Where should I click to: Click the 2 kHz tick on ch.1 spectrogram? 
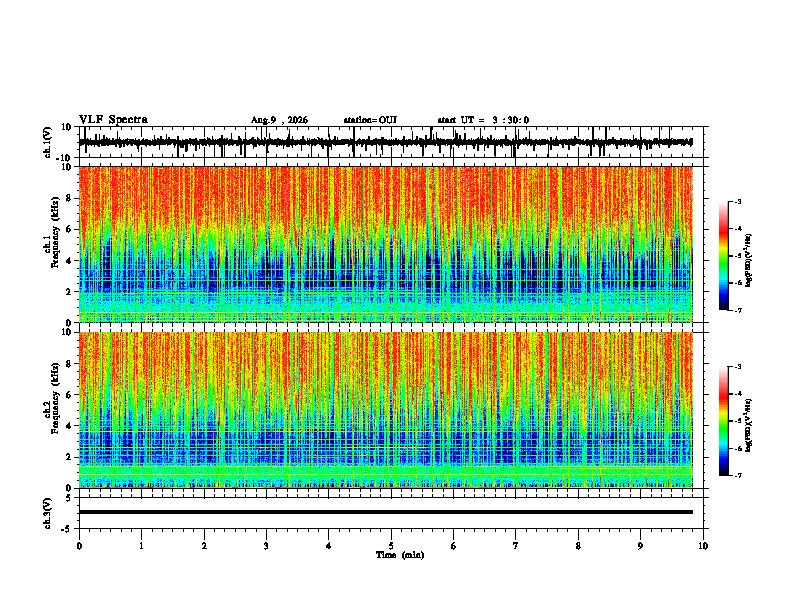[70, 292]
